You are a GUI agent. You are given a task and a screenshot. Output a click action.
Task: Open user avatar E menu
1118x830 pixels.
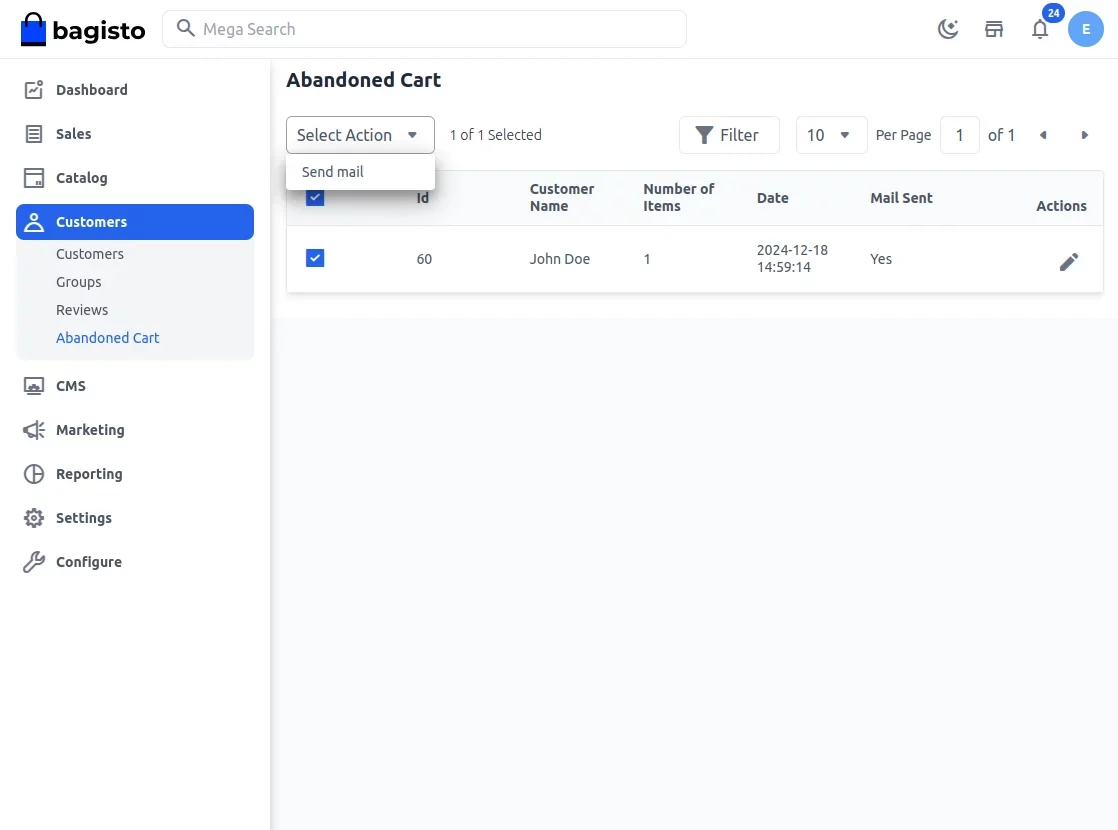(x=1085, y=29)
